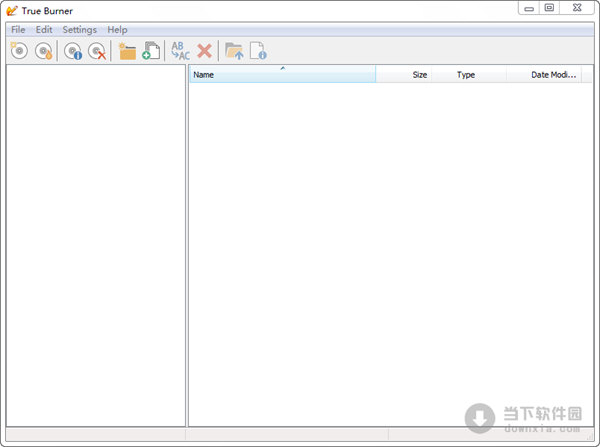The image size is (600, 447).
Task: Click the Erase disc icon
Action: pos(97,51)
